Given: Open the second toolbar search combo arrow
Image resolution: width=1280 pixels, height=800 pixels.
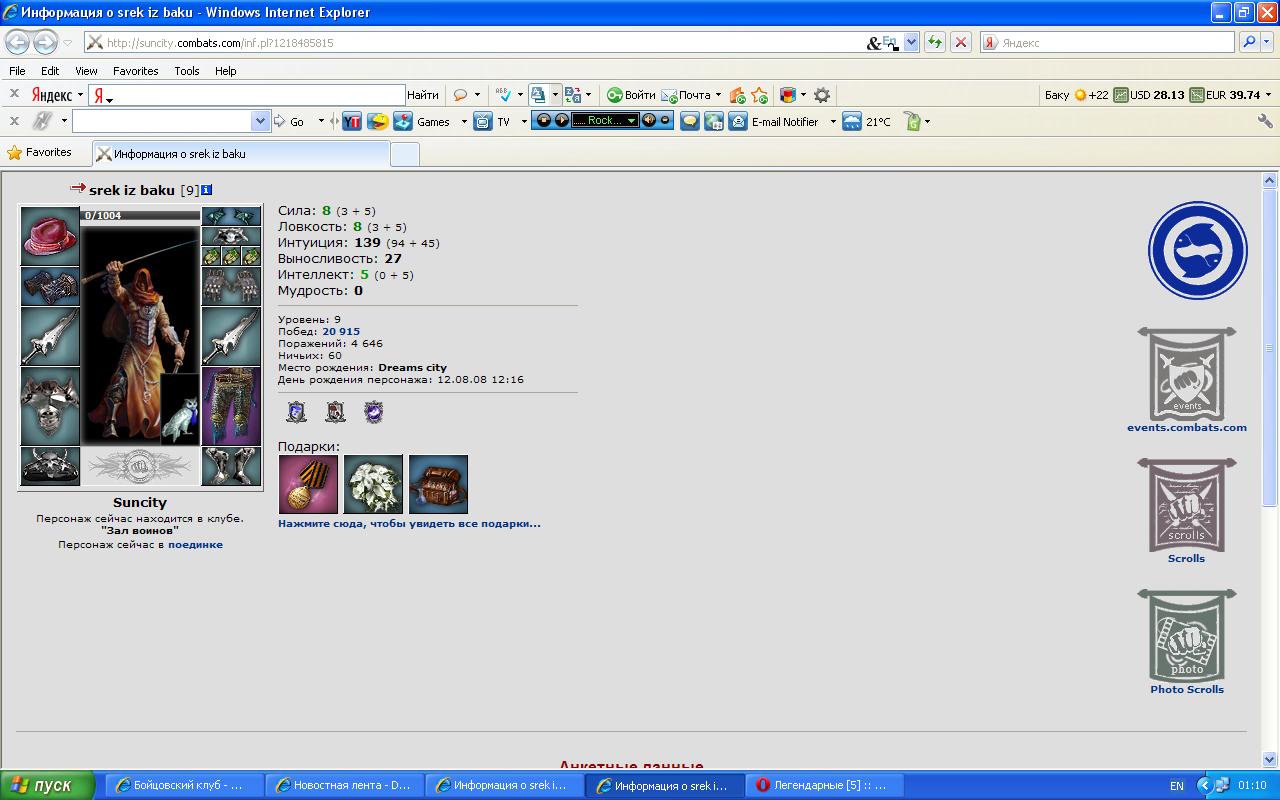Looking at the screenshot, I should point(261,121).
